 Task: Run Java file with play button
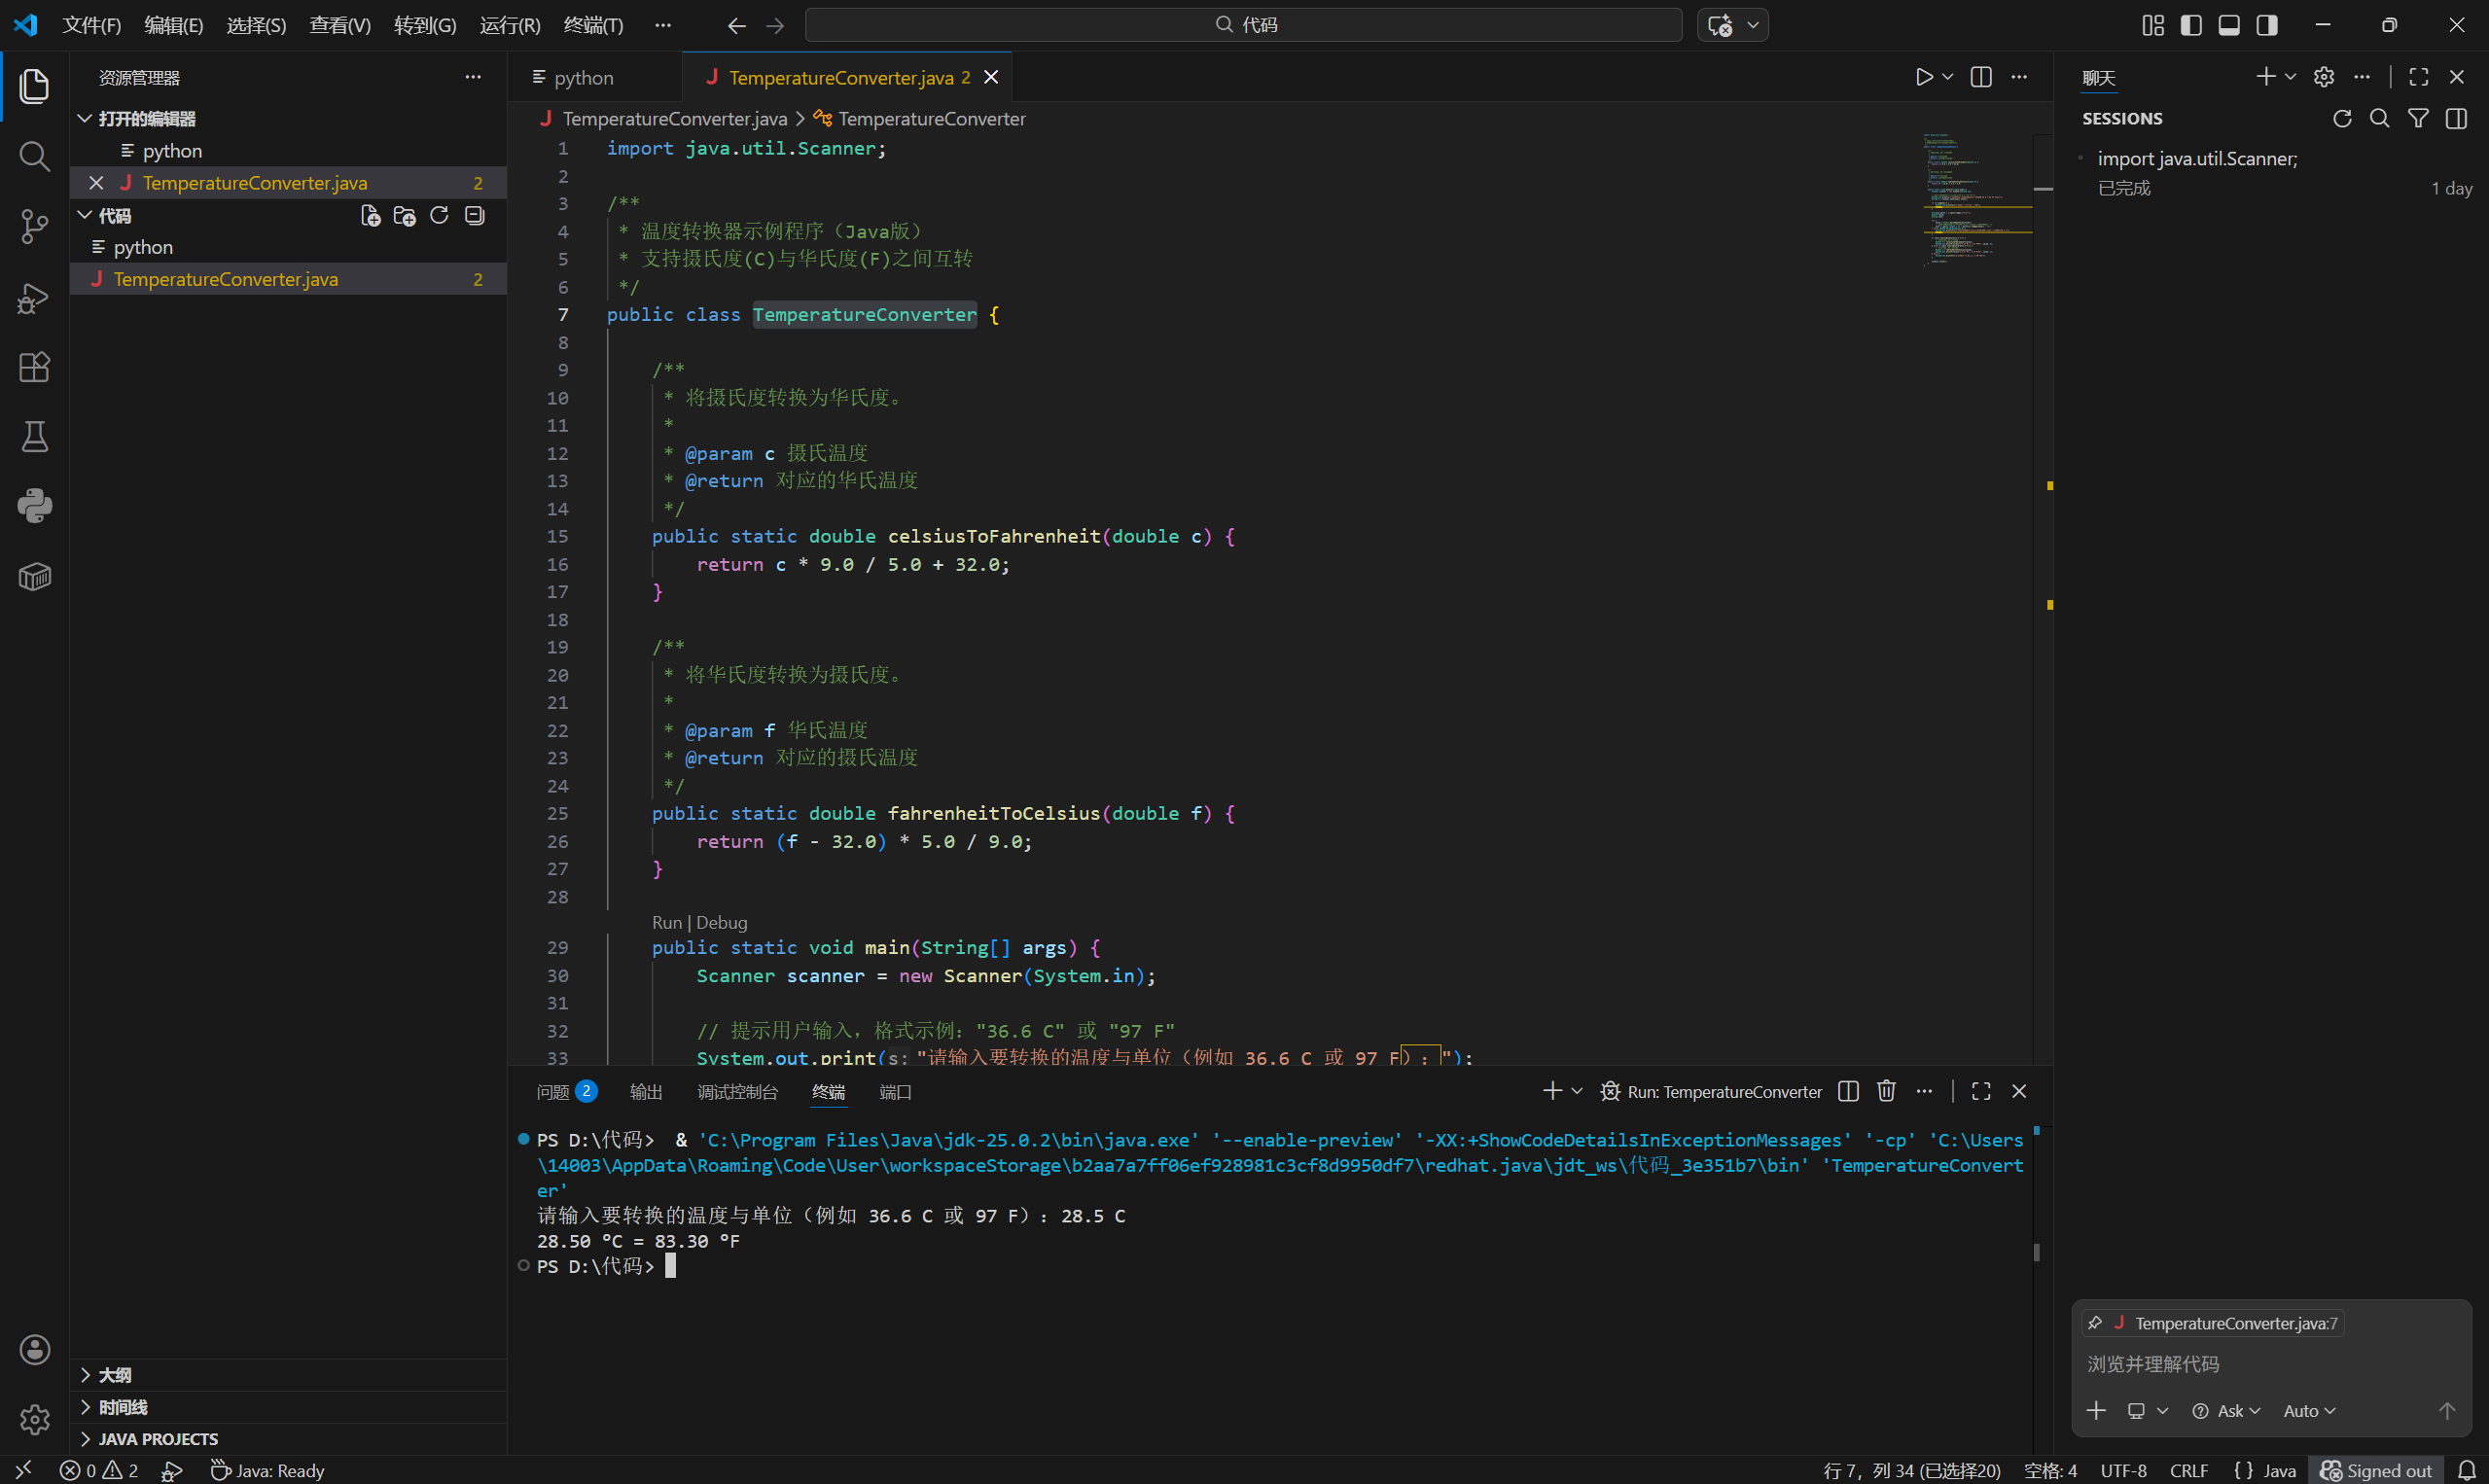[x=1923, y=77]
